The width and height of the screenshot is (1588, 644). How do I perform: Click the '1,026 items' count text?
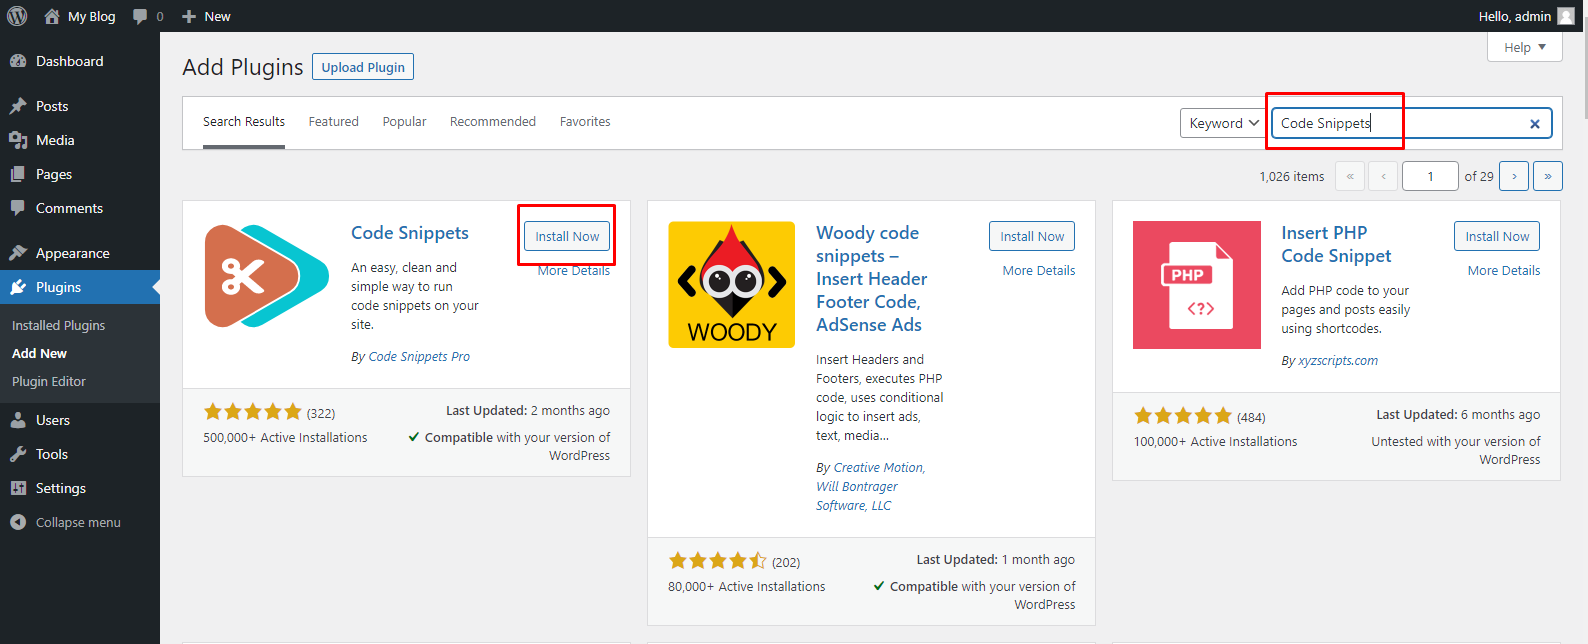click(1292, 177)
